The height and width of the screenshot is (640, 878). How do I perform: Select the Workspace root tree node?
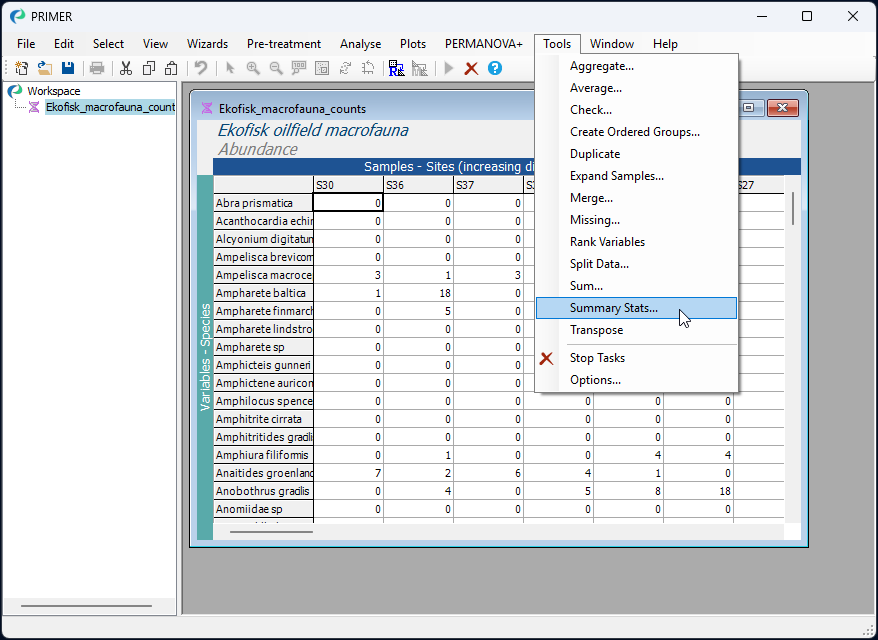tap(53, 91)
